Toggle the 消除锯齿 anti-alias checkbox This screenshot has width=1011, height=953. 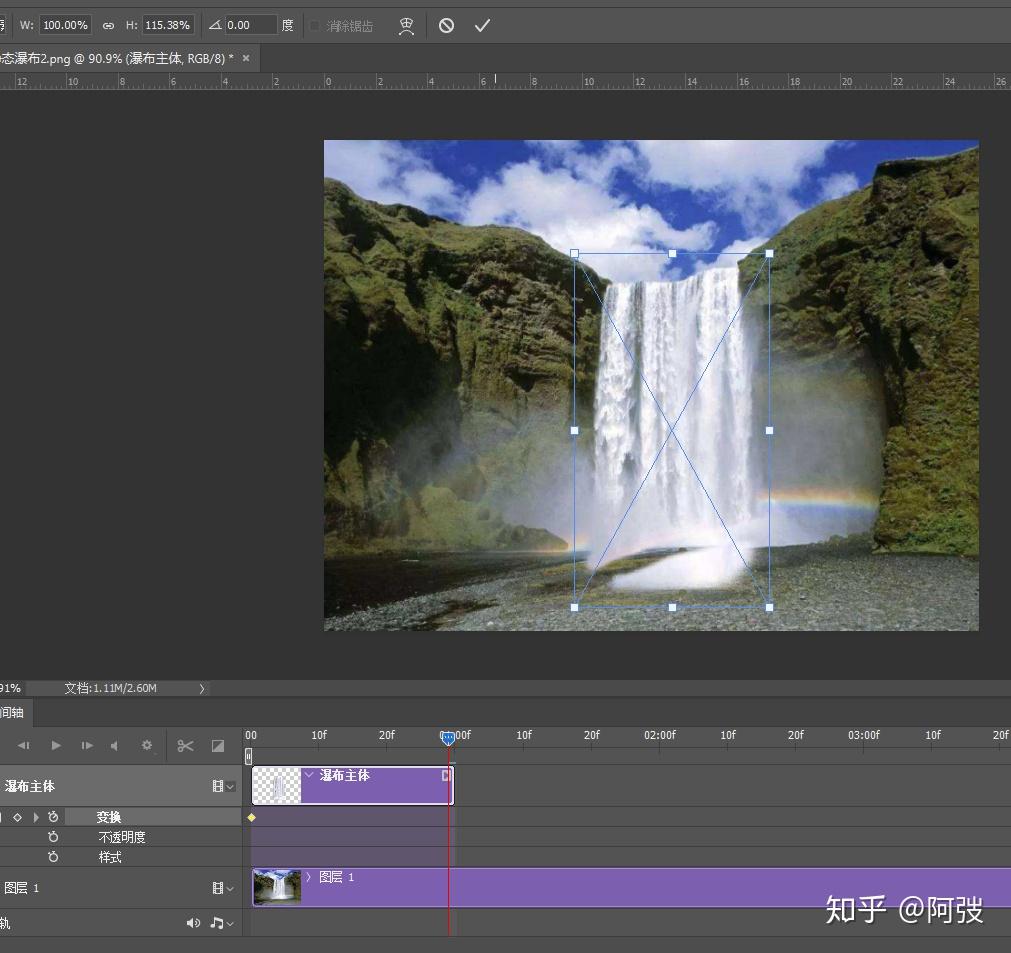click(315, 26)
